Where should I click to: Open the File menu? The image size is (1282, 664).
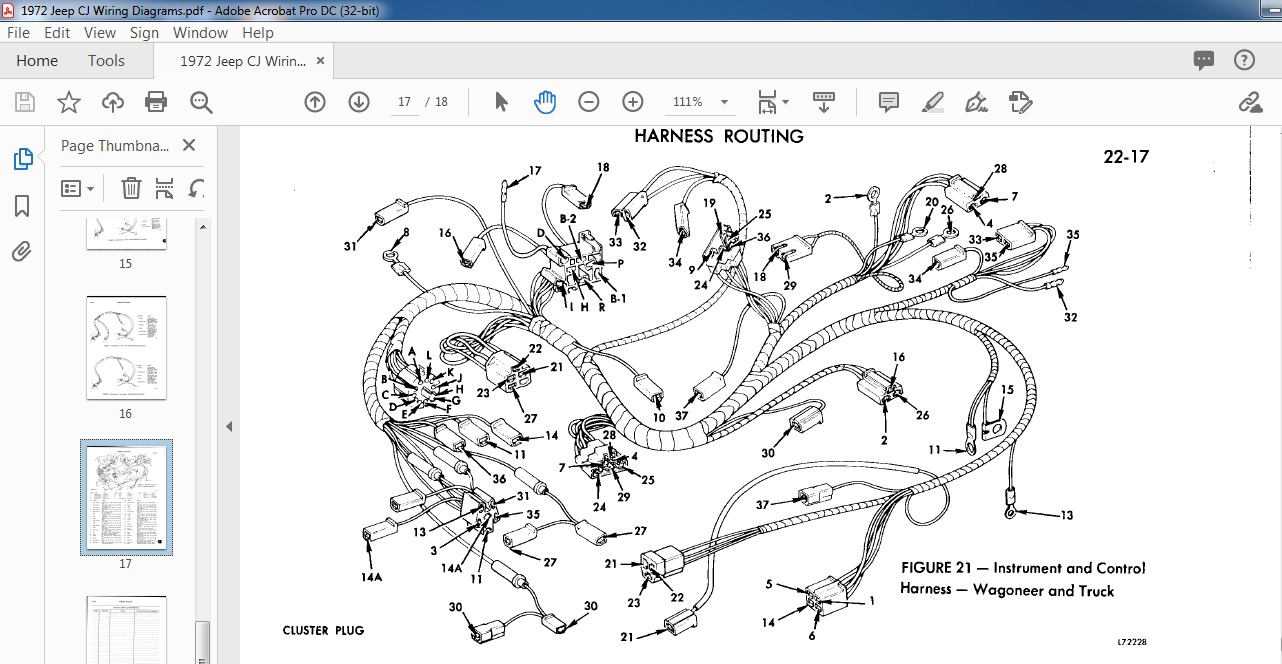click(18, 32)
